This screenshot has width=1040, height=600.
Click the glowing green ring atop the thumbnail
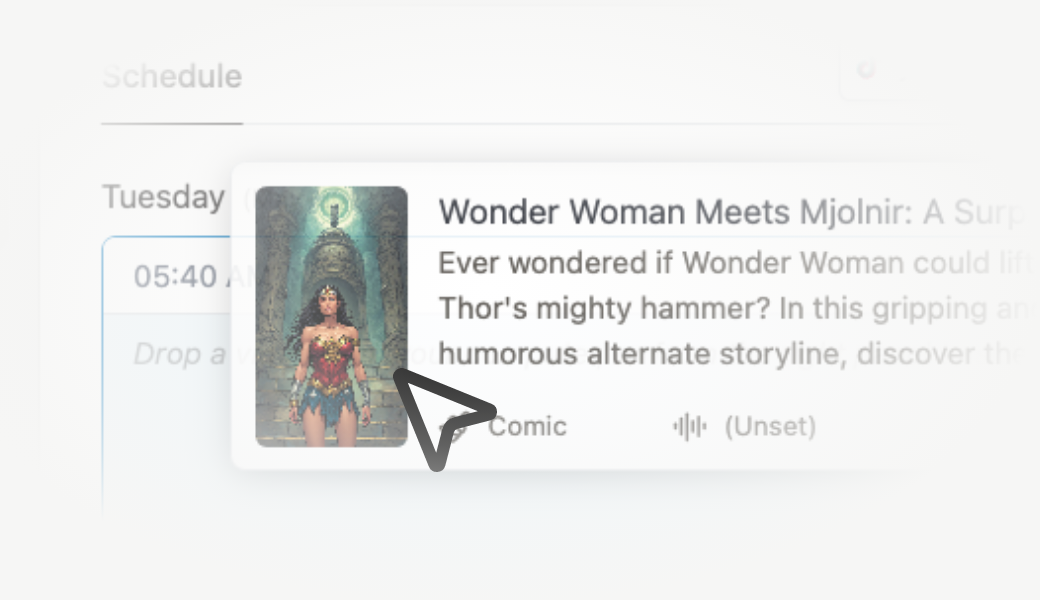pos(334,207)
